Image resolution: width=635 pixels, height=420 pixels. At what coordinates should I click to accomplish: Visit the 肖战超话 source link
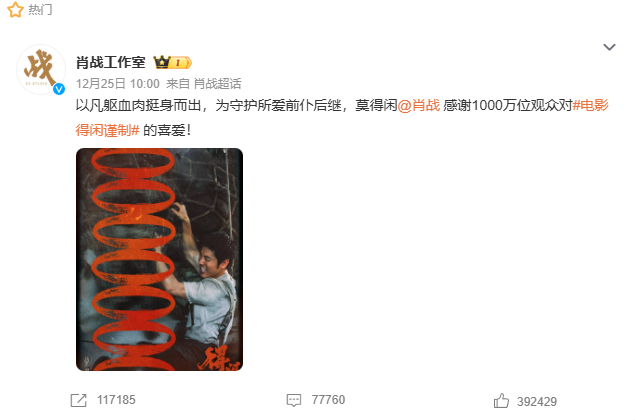(x=217, y=84)
